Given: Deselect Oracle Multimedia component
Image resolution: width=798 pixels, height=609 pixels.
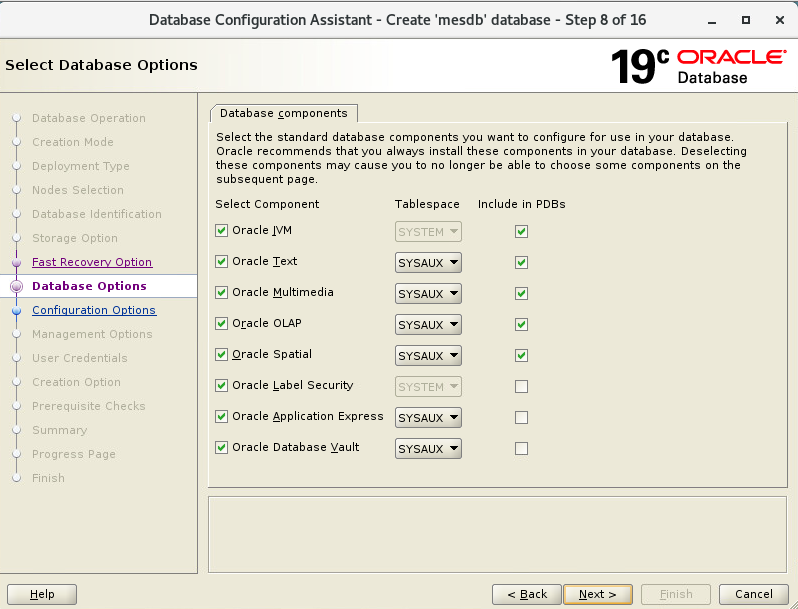Looking at the screenshot, I should [x=222, y=293].
